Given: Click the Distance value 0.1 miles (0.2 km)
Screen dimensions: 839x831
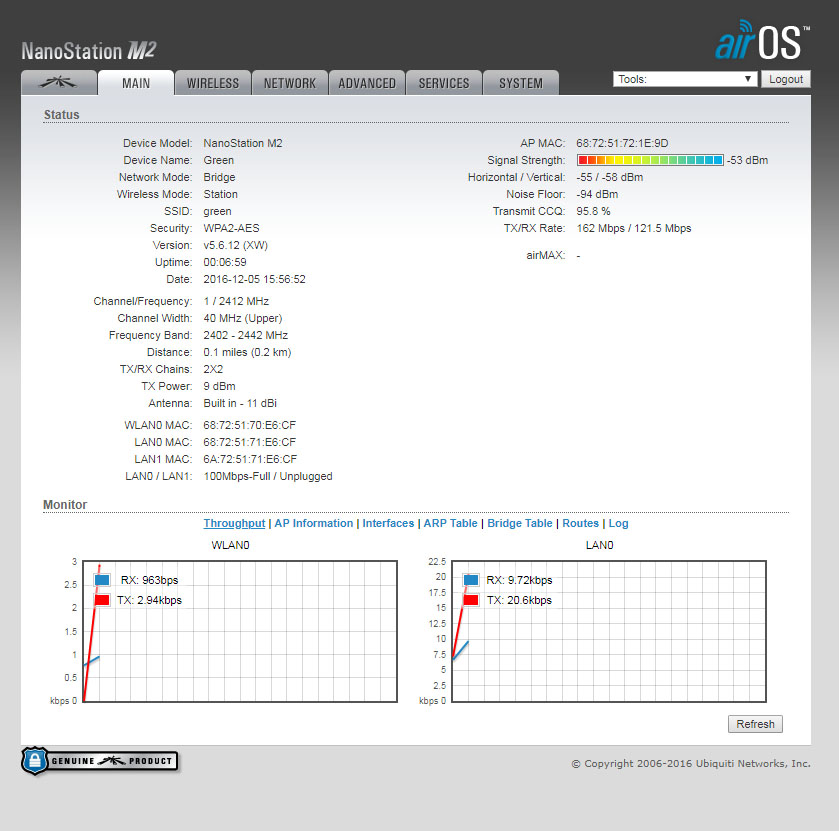Looking at the screenshot, I should (247, 353).
